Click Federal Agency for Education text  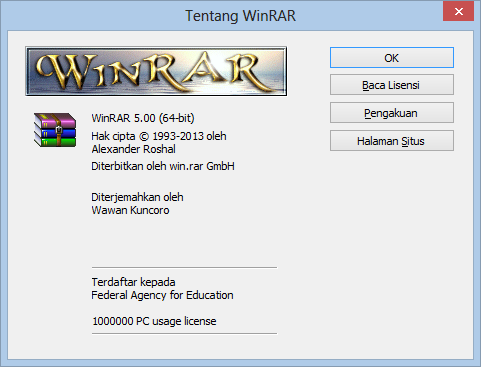[x=162, y=295]
